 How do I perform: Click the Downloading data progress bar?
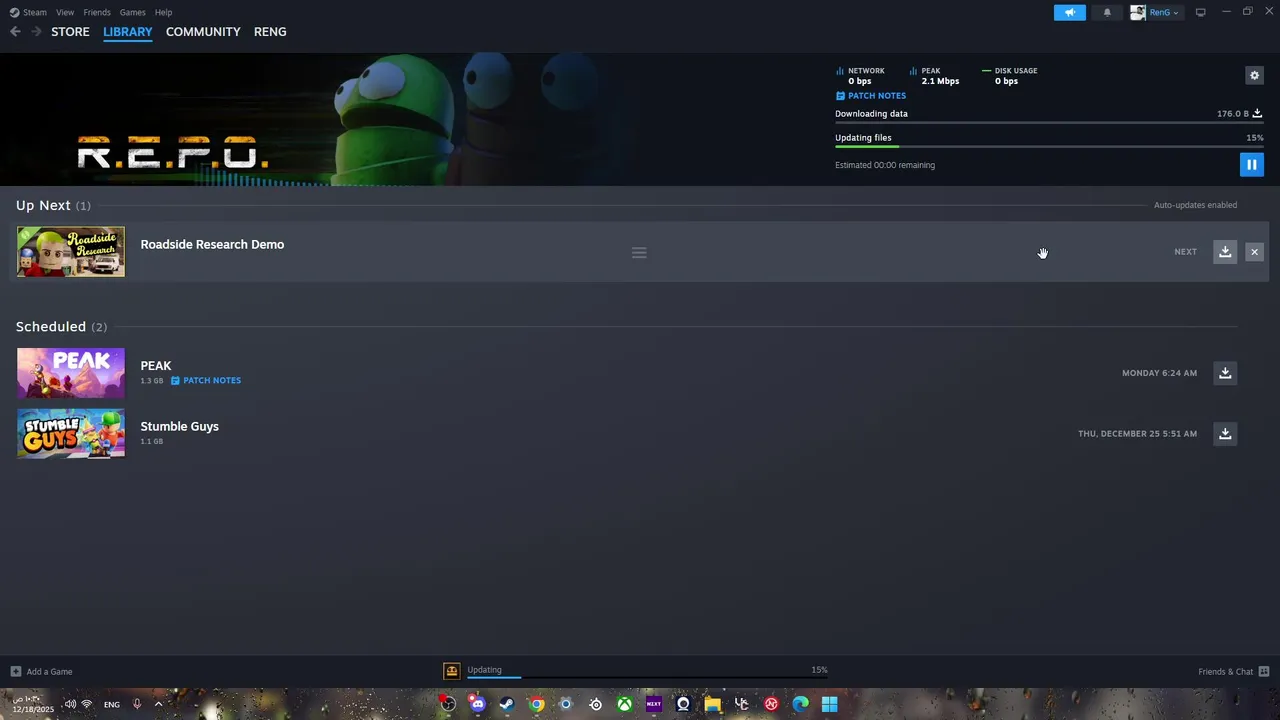click(1049, 123)
